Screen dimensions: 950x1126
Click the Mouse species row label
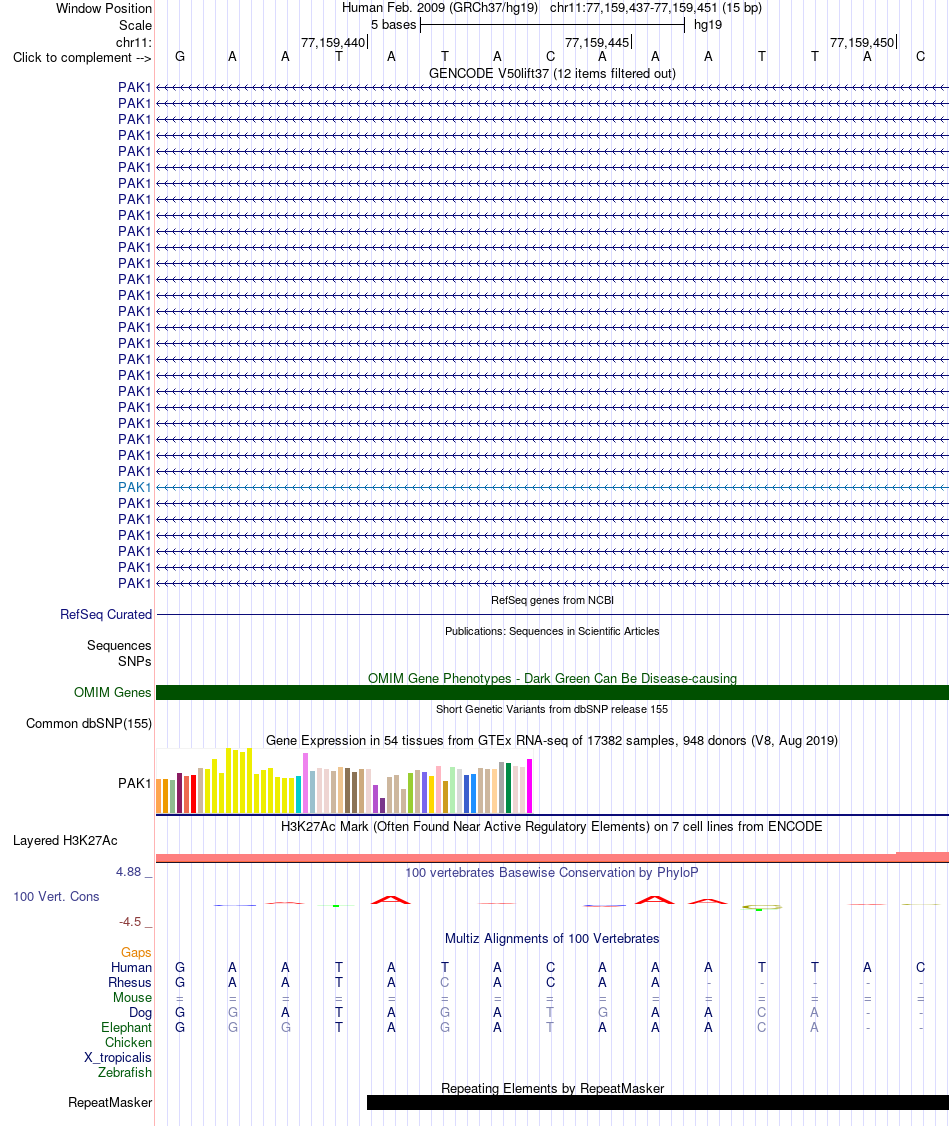pos(132,997)
